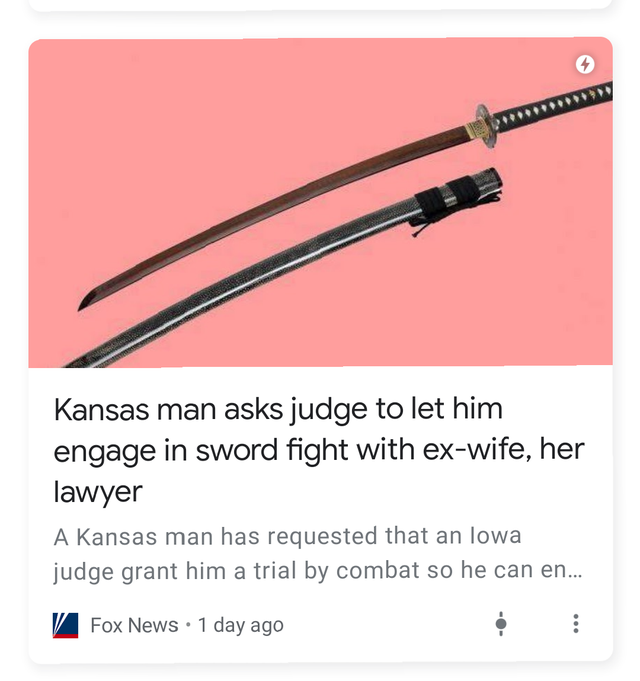Tap the AMP lightning bolt badge
The image size is (640, 681).
click(x=584, y=64)
